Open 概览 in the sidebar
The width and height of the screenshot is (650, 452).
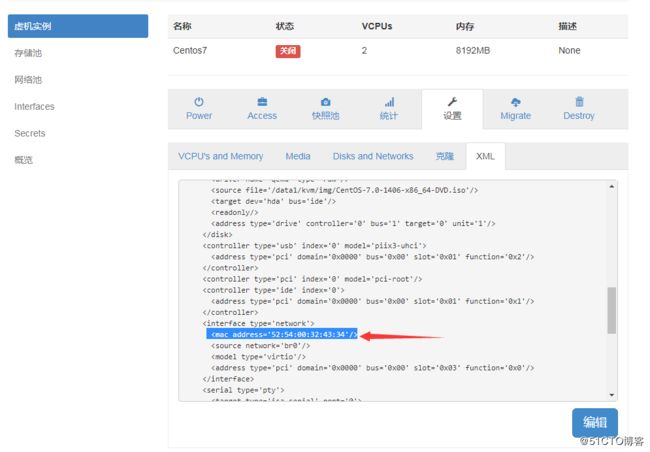coord(23,160)
